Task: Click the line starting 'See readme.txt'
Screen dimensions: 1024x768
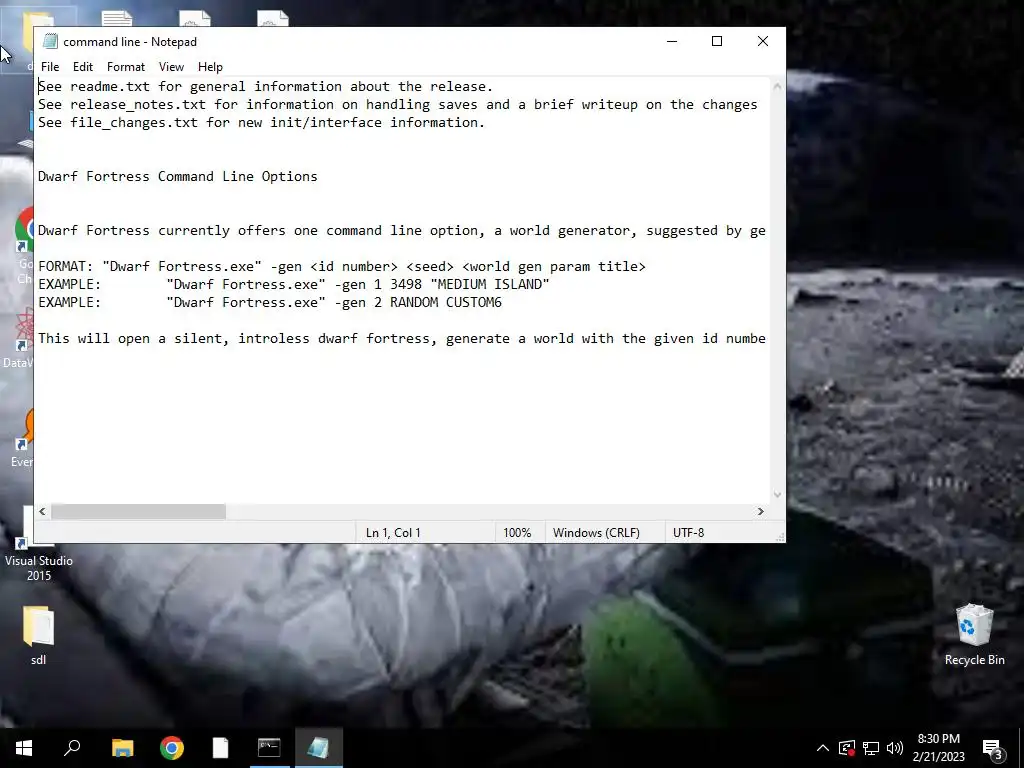Action: click(265, 86)
